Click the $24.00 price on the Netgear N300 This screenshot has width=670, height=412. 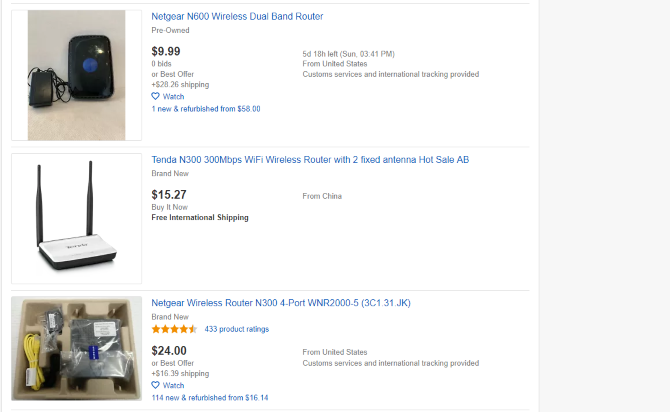coord(169,351)
